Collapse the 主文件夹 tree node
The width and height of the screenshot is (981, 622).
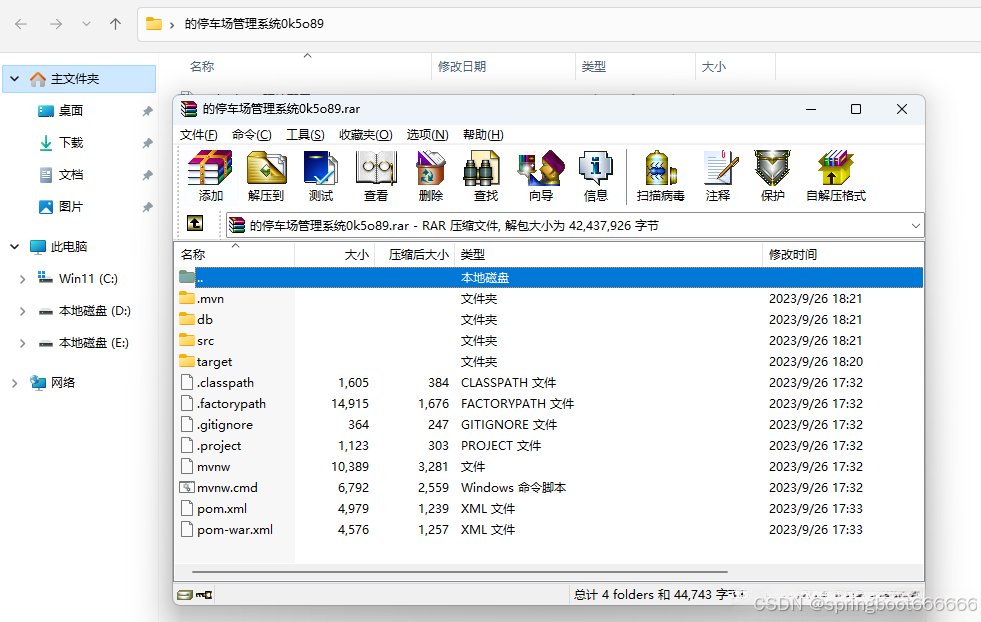click(x=15, y=79)
